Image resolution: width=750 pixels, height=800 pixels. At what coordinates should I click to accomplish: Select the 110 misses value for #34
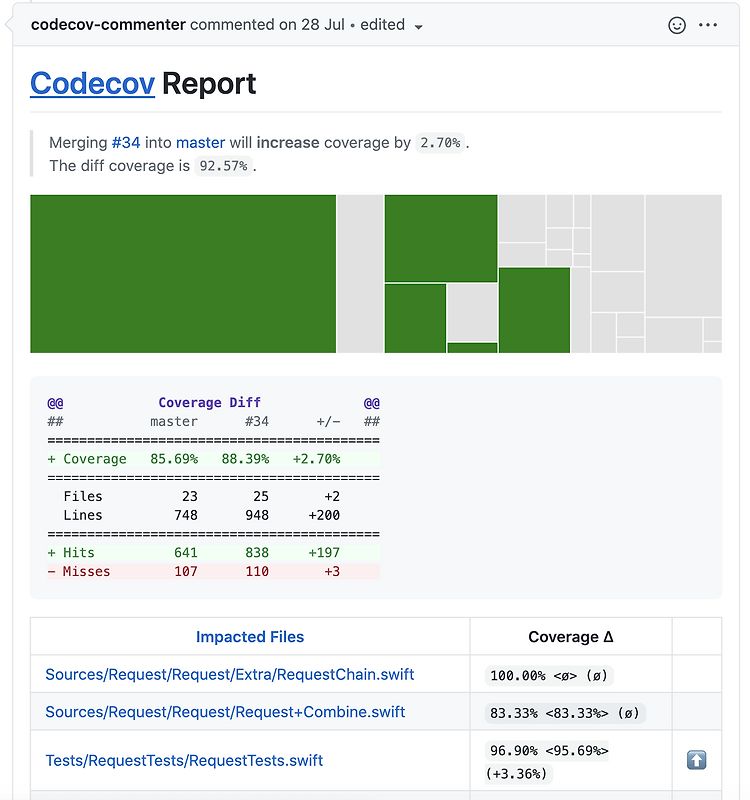(257, 571)
